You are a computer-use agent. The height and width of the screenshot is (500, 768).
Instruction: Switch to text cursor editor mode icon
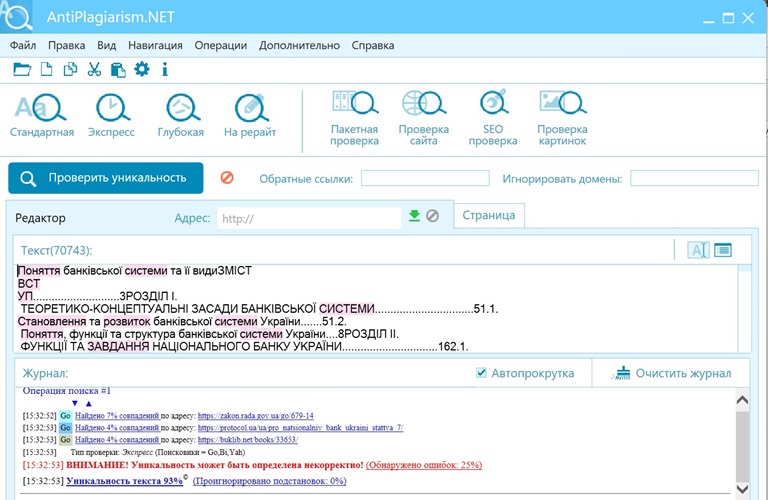698,250
